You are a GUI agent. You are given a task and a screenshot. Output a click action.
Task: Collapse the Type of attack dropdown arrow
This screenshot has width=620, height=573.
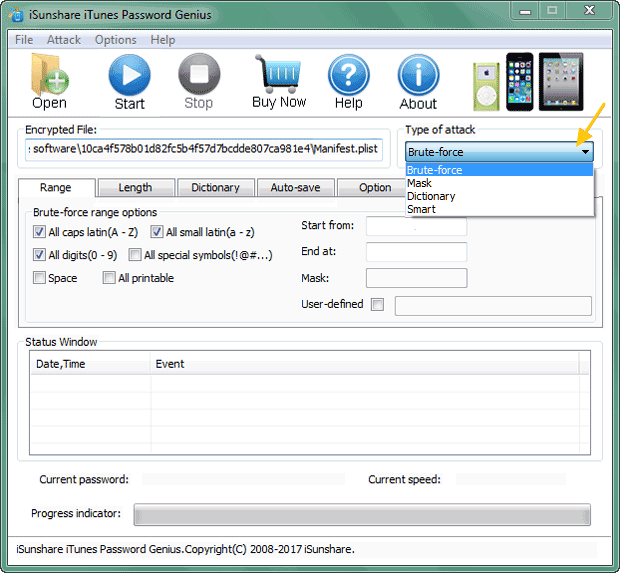pyautogui.click(x=585, y=152)
